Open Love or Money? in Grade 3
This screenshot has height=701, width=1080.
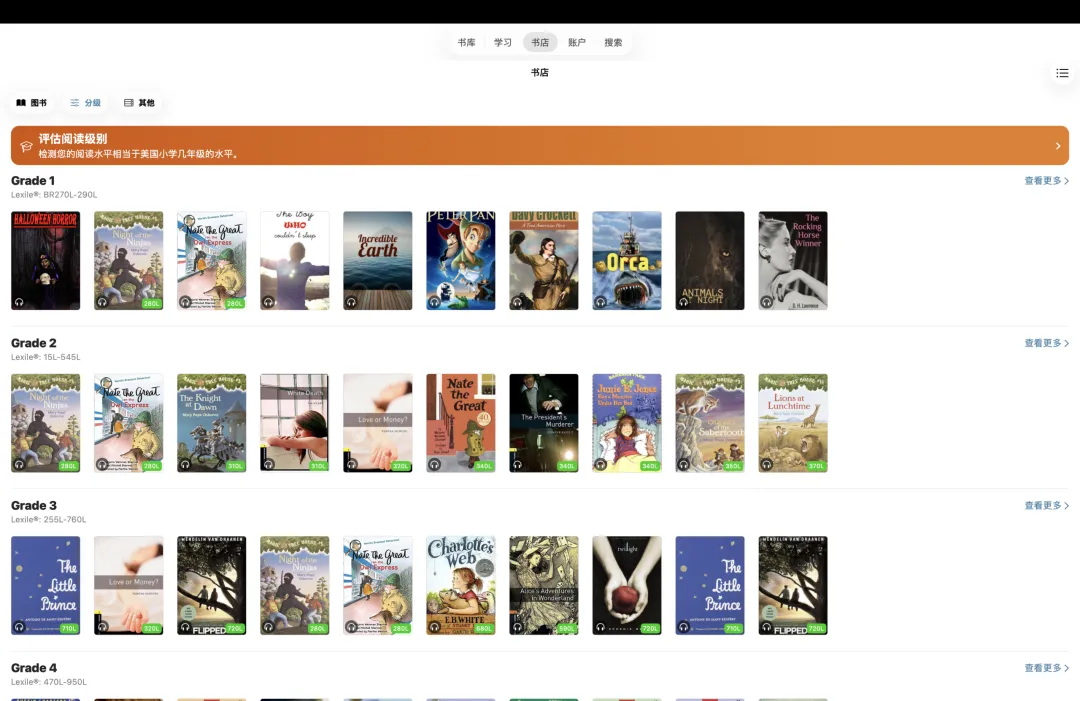(x=129, y=585)
